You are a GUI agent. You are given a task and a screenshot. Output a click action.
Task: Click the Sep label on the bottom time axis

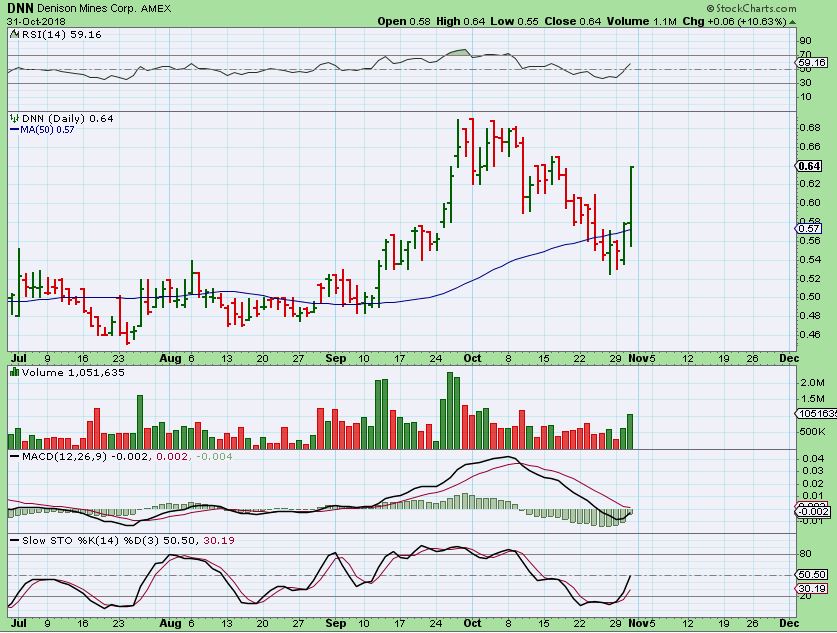click(x=336, y=624)
